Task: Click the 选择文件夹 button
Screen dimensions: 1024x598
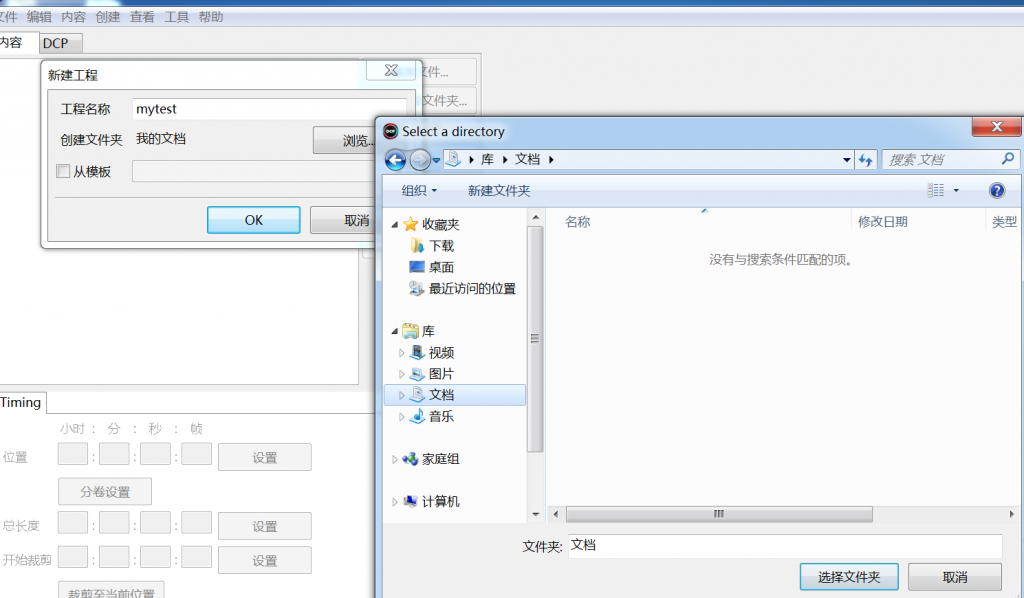Action: click(x=848, y=576)
